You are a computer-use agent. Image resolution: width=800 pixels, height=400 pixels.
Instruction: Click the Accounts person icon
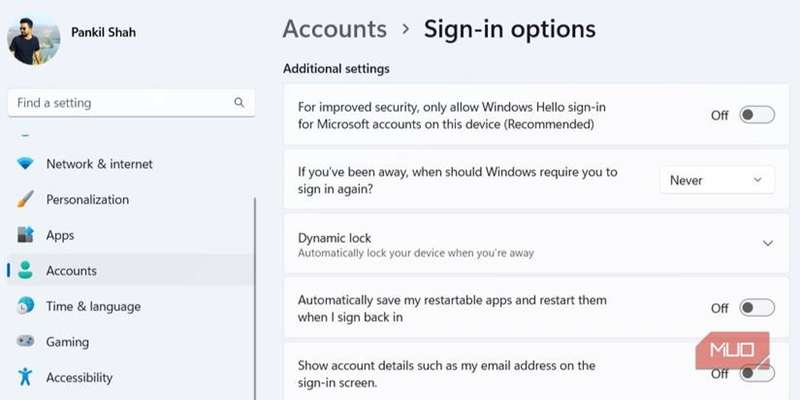pos(25,271)
